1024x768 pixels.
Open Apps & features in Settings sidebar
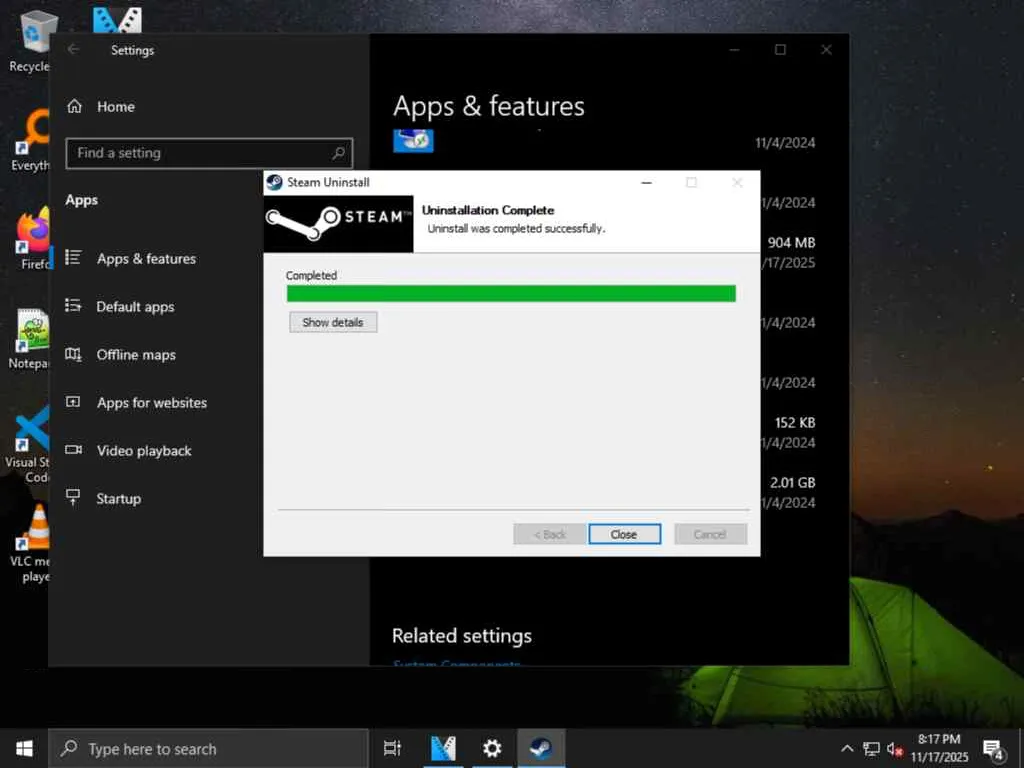tap(146, 259)
